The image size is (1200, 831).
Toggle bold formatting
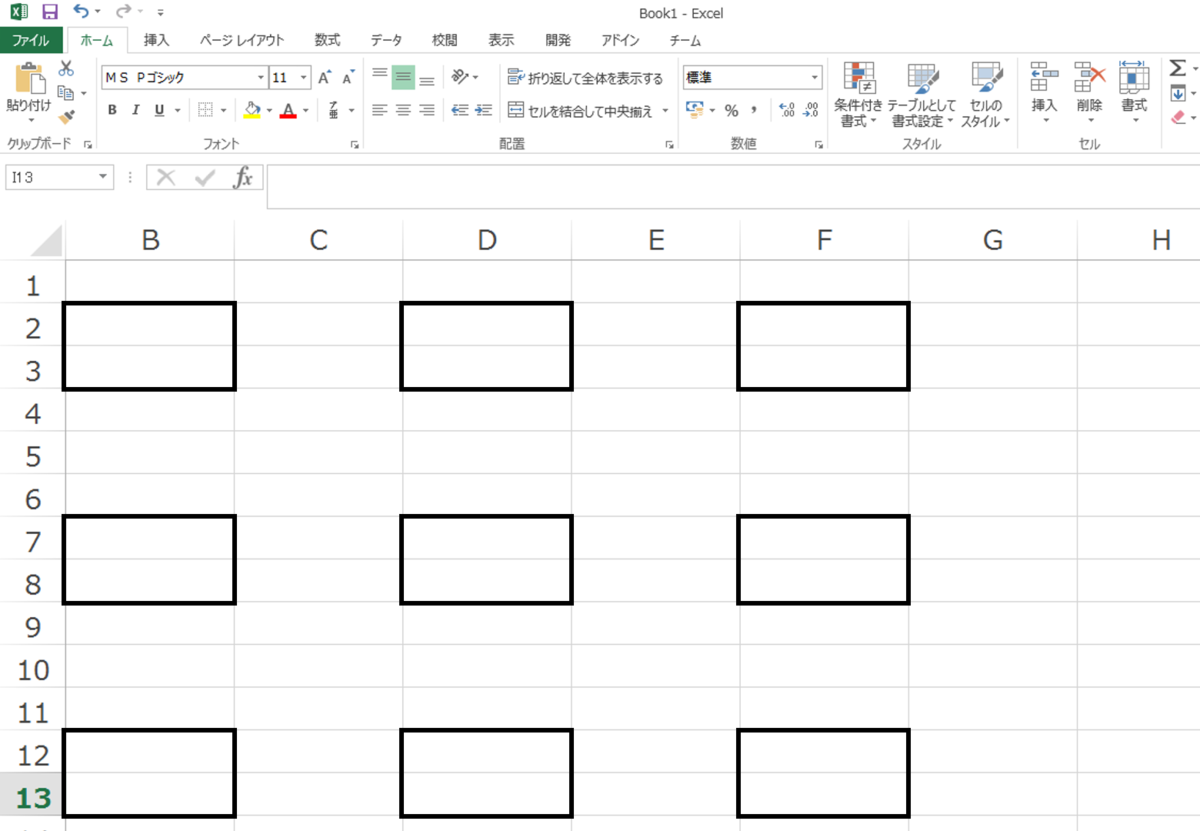(111, 110)
